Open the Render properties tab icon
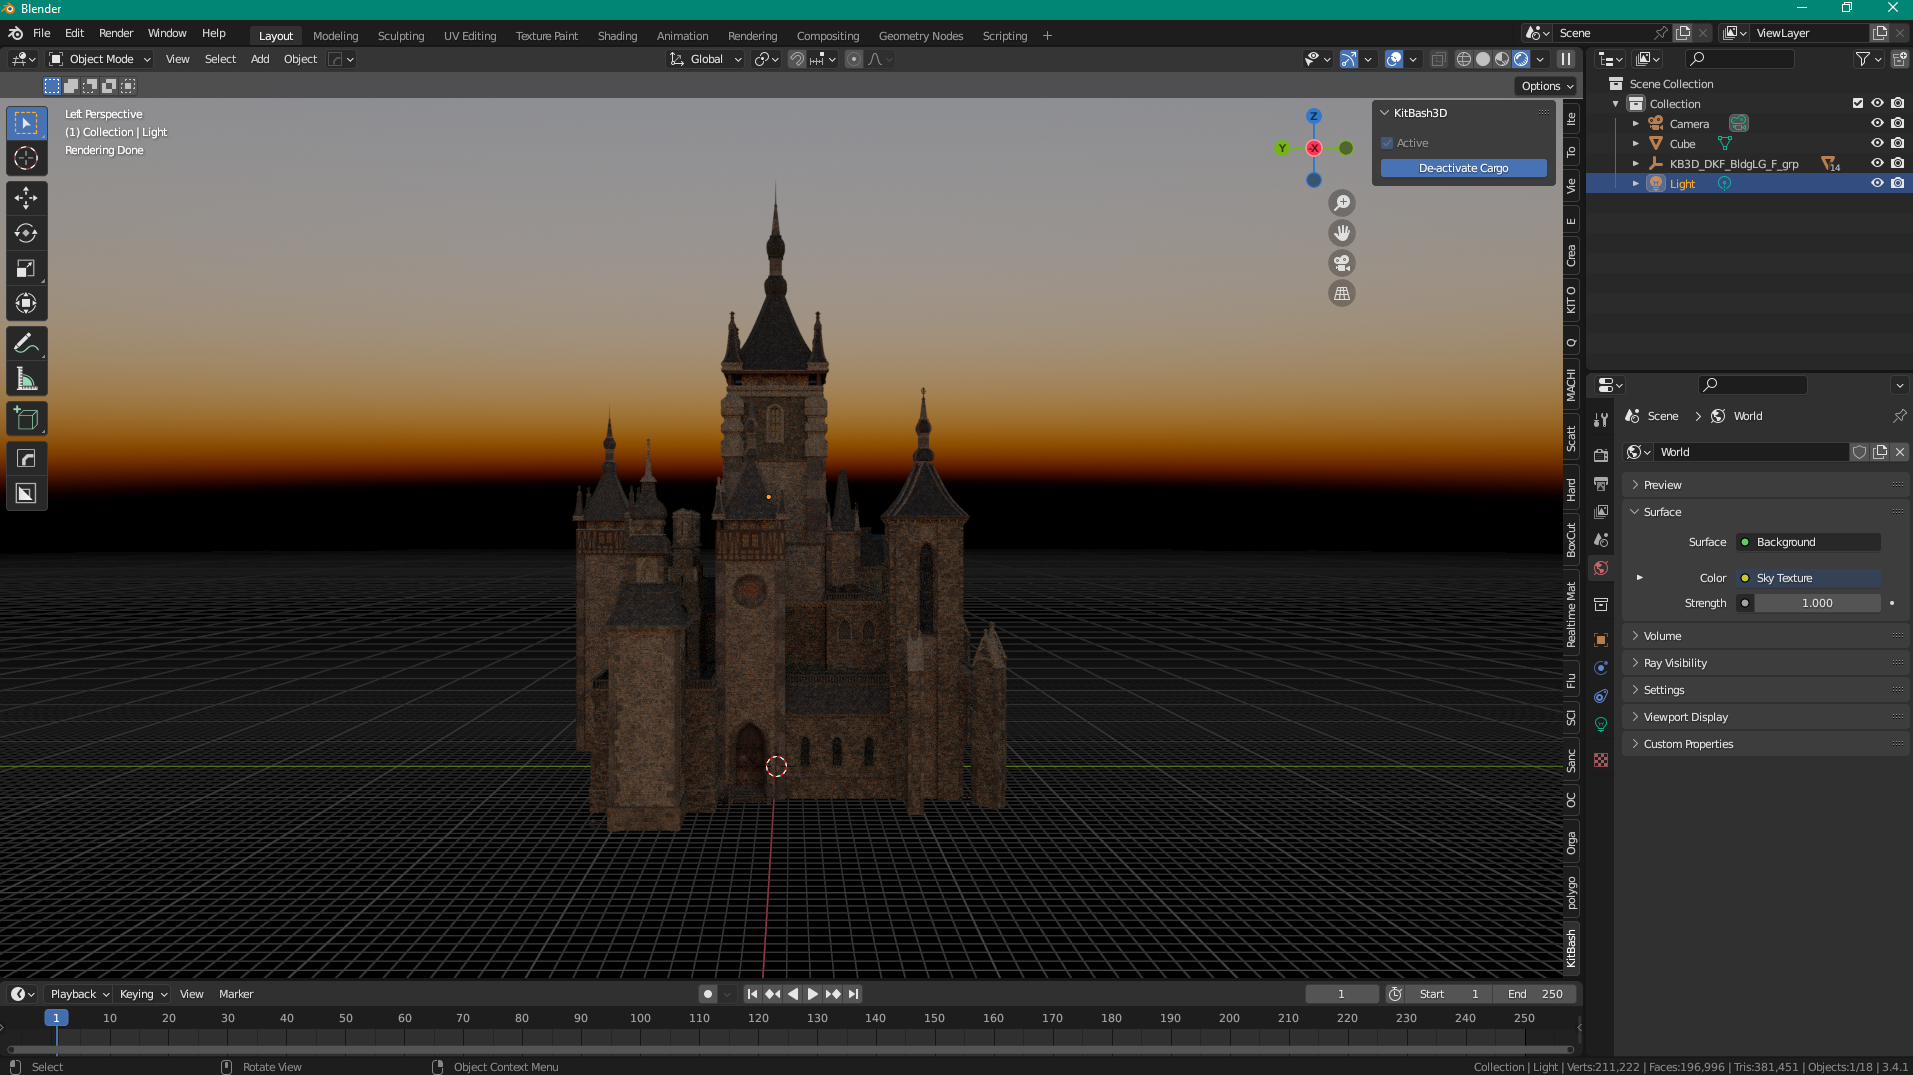Screen dimensions: 1913x1075 pyautogui.click(x=1601, y=455)
